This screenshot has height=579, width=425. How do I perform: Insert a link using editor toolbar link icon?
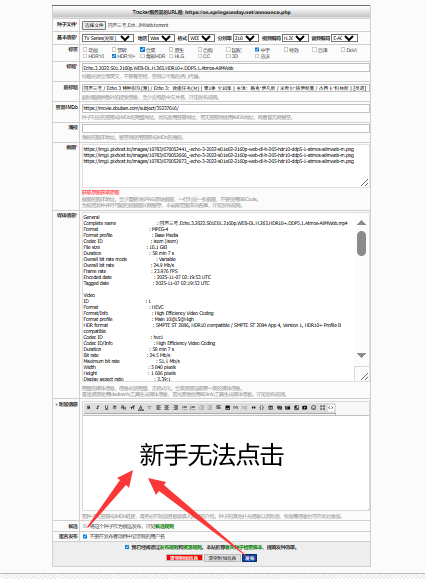click(x=235, y=408)
